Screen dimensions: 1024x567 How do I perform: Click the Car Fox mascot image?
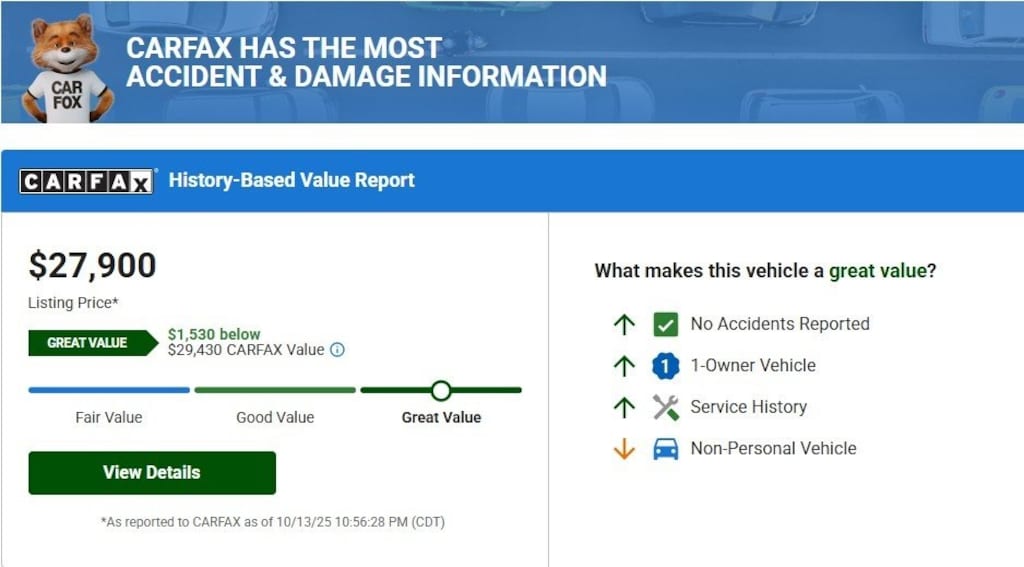click(x=67, y=68)
